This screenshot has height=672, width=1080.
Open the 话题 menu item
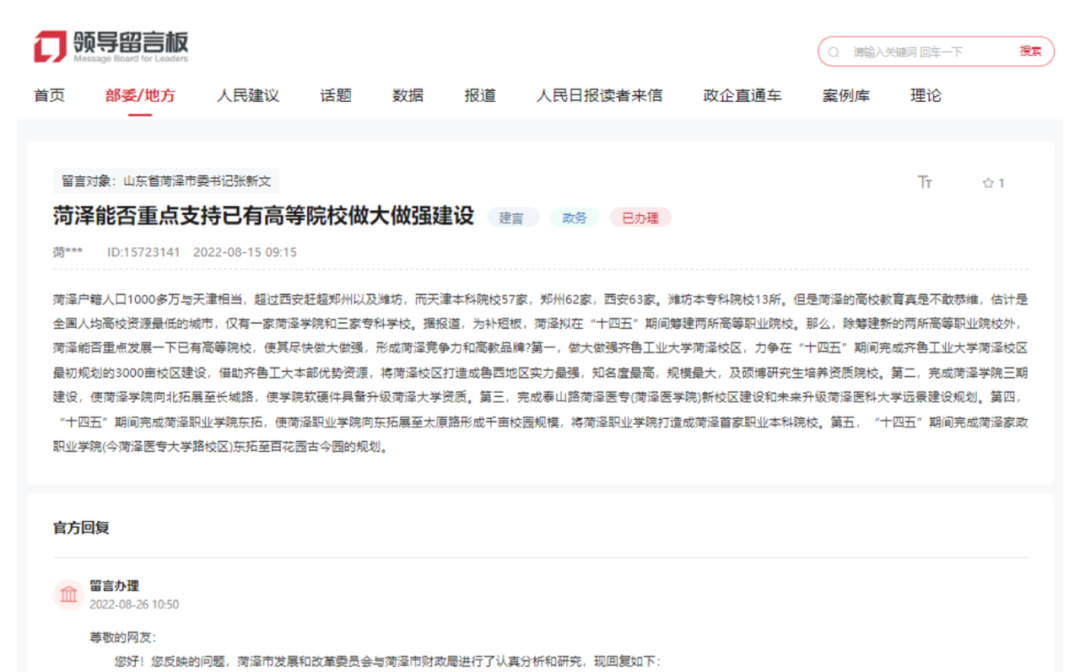335,96
